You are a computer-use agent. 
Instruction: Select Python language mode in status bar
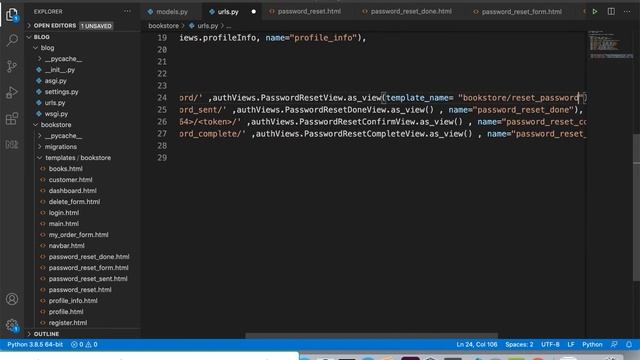pyautogui.click(x=592, y=344)
